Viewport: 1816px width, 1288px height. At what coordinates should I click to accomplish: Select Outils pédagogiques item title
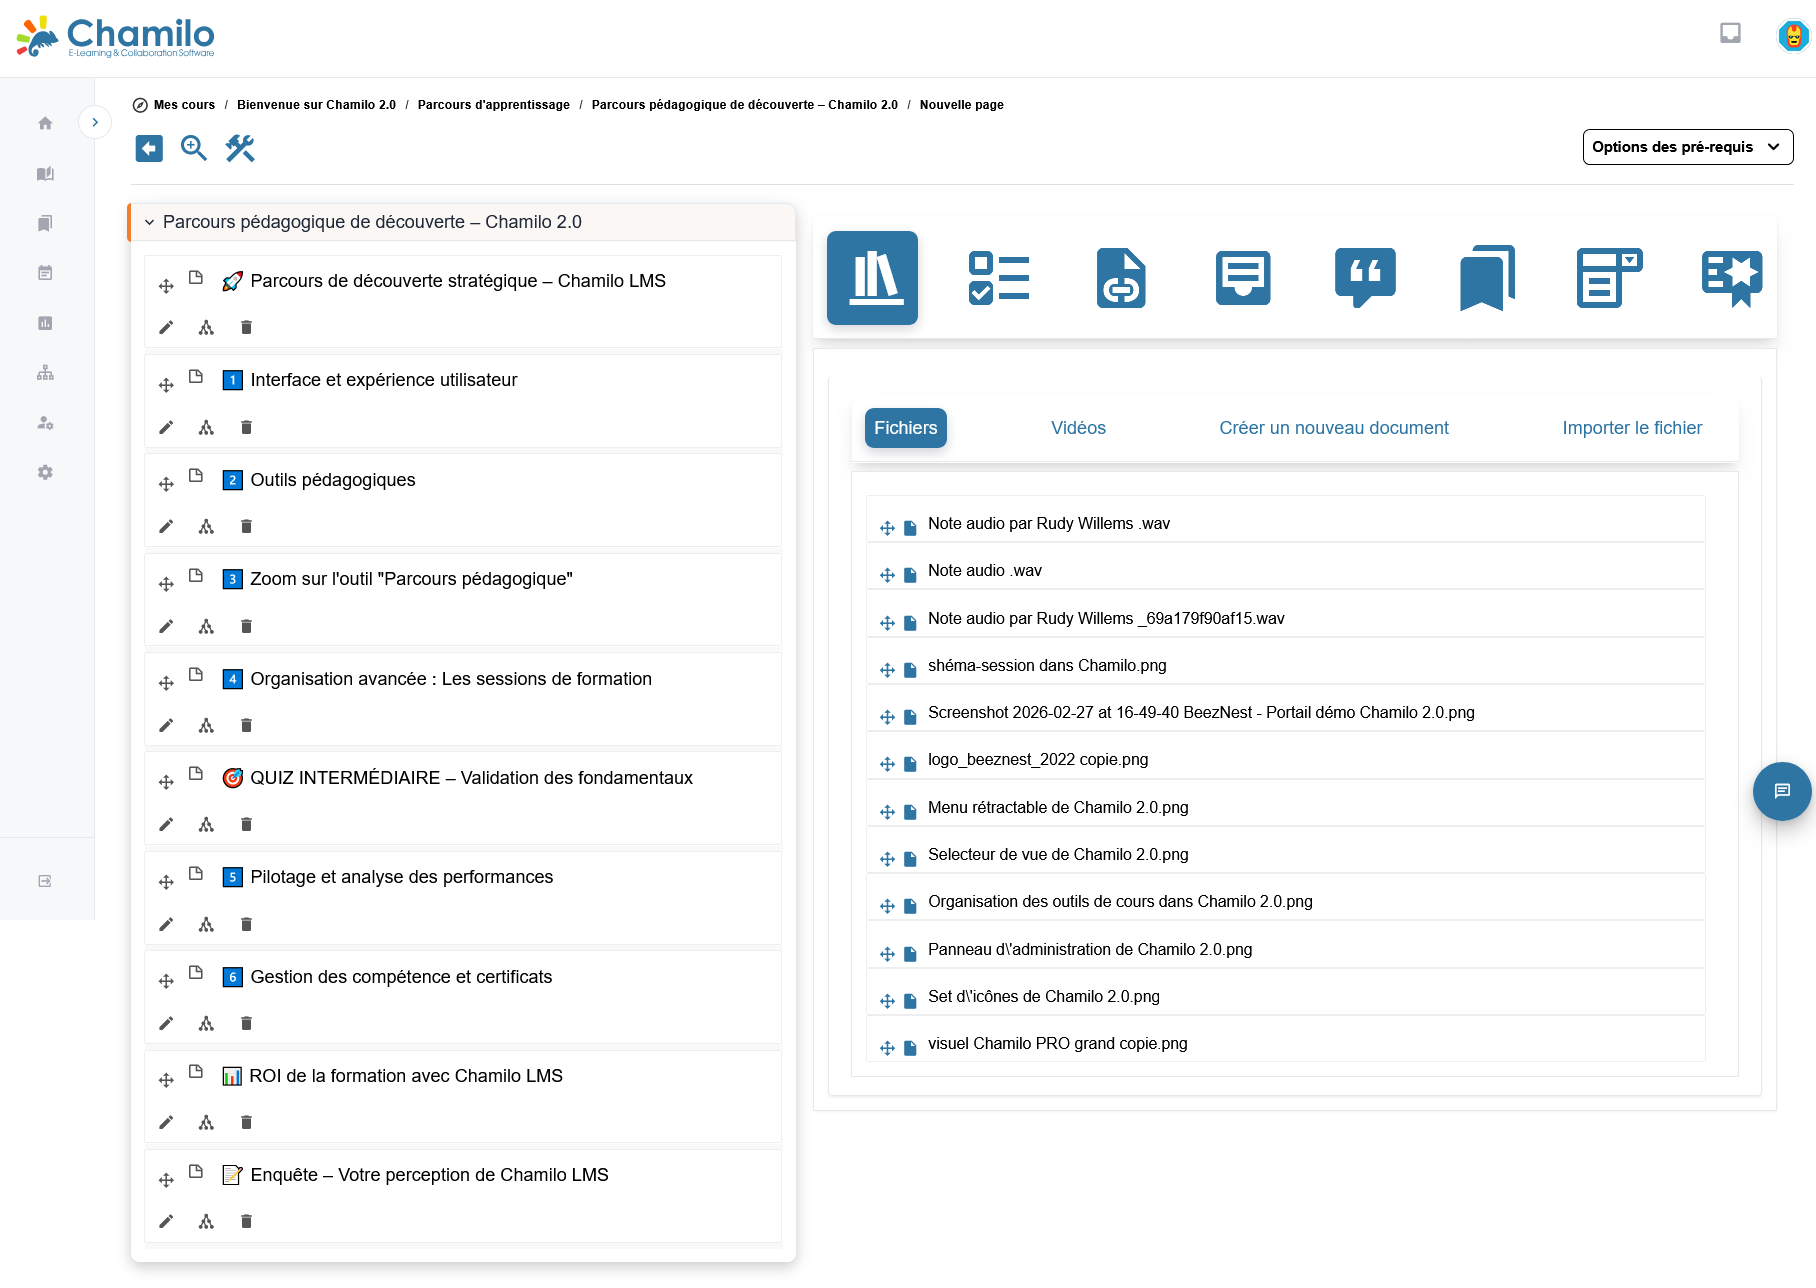332,480
